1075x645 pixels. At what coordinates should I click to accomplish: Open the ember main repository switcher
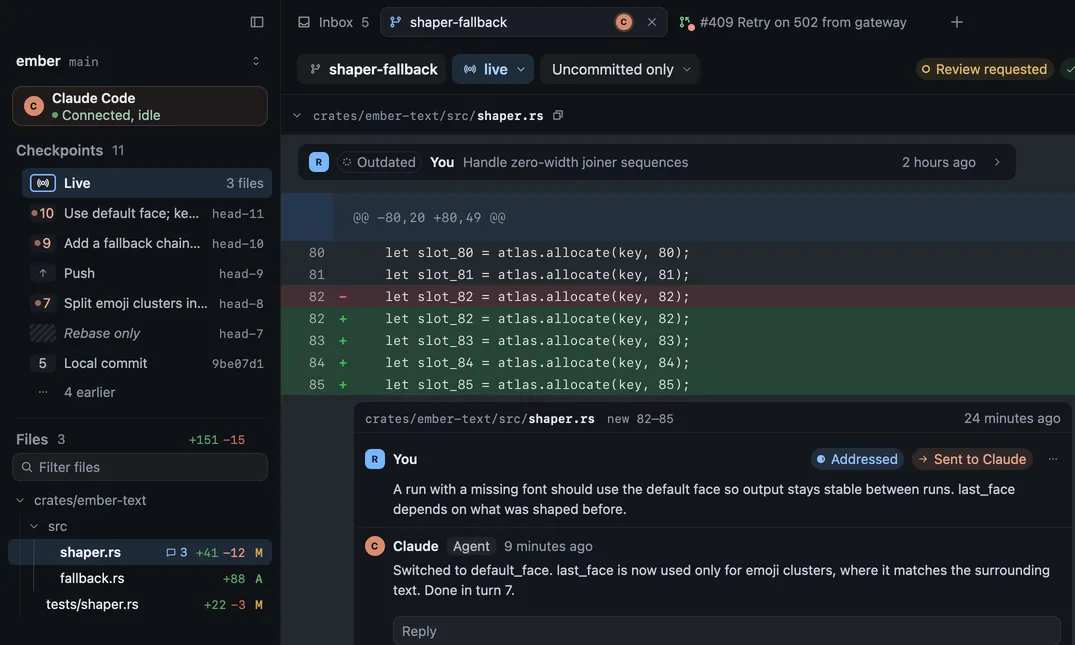139,61
